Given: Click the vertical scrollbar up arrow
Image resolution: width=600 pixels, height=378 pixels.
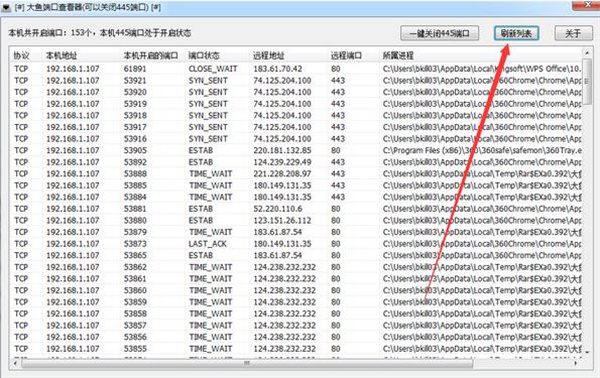Looking at the screenshot, I should (x=587, y=52).
